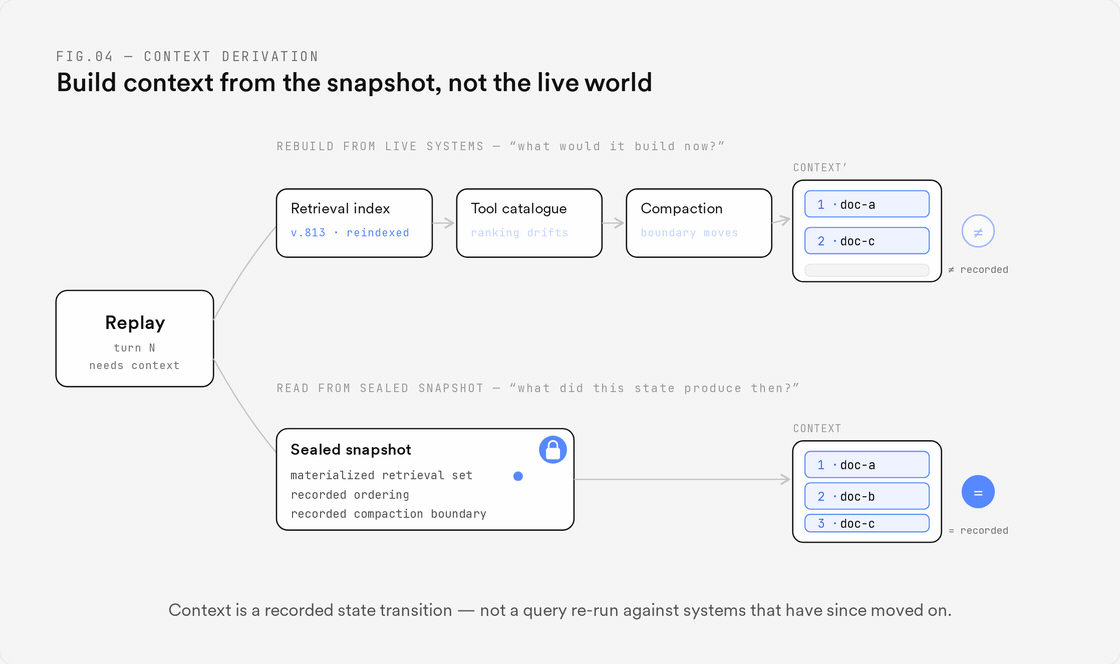Viewport: 1120px width, 664px height.
Task: Click the v.813 reindexed link text
Action: pos(350,233)
